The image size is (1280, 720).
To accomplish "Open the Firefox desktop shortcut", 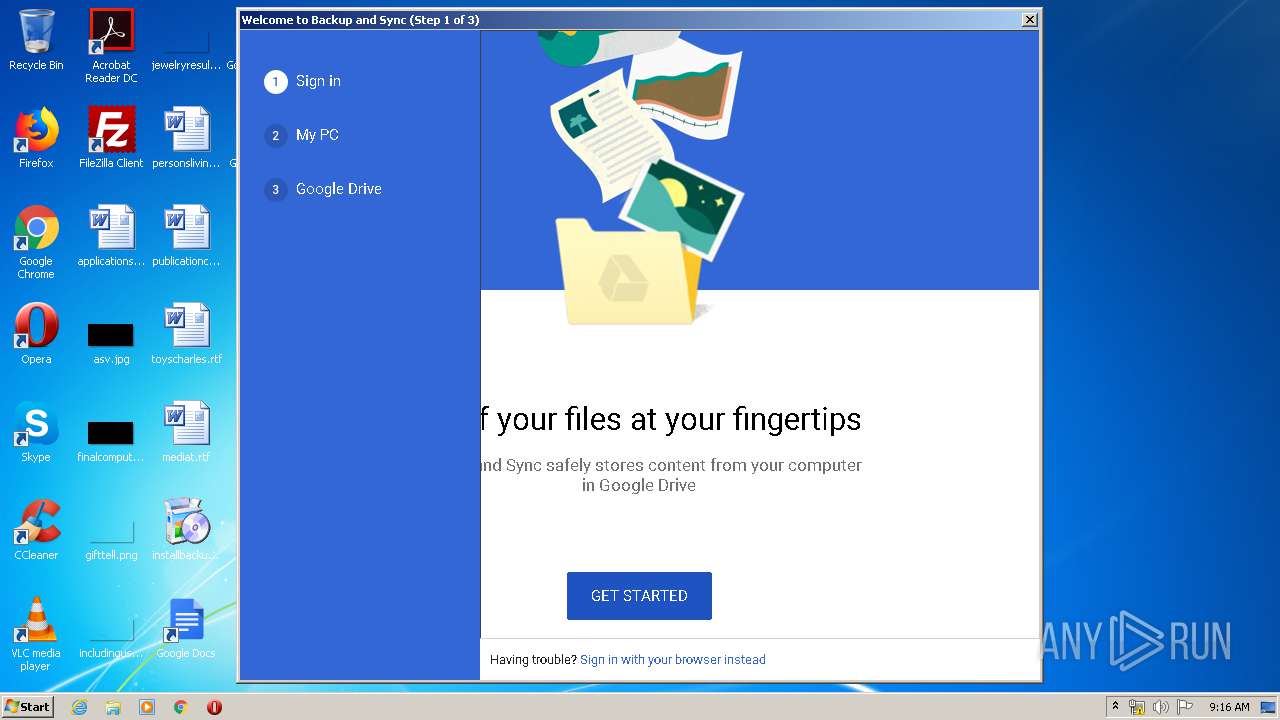I will (x=36, y=138).
